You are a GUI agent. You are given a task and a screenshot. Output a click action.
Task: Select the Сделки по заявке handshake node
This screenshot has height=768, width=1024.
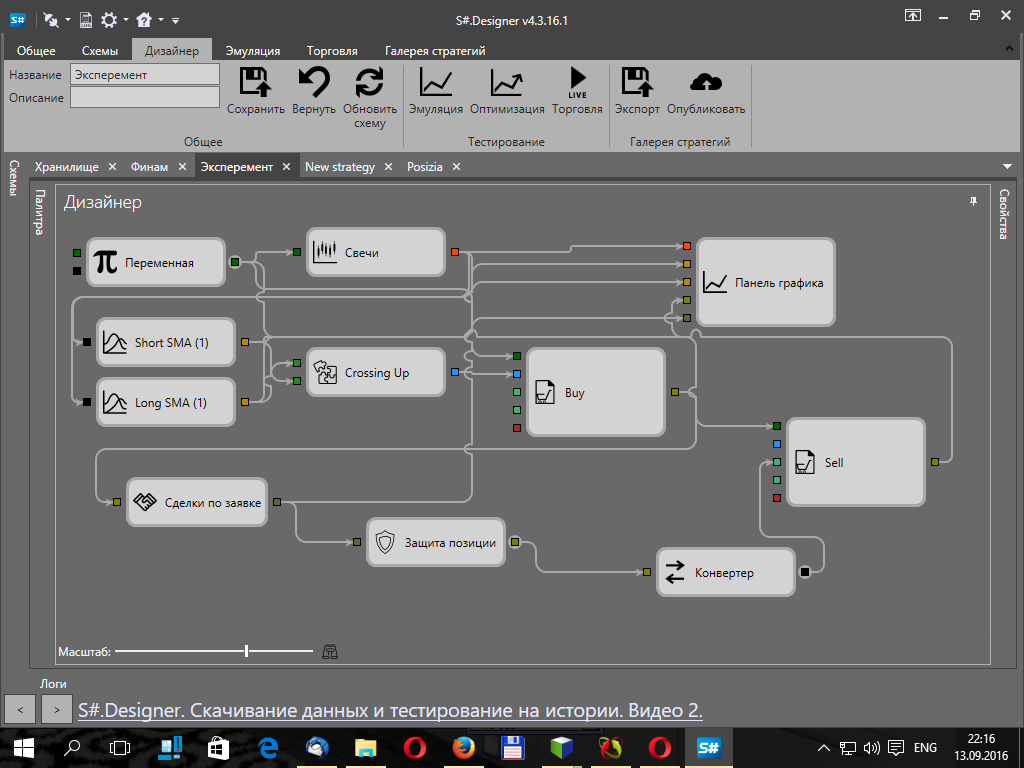click(197, 502)
